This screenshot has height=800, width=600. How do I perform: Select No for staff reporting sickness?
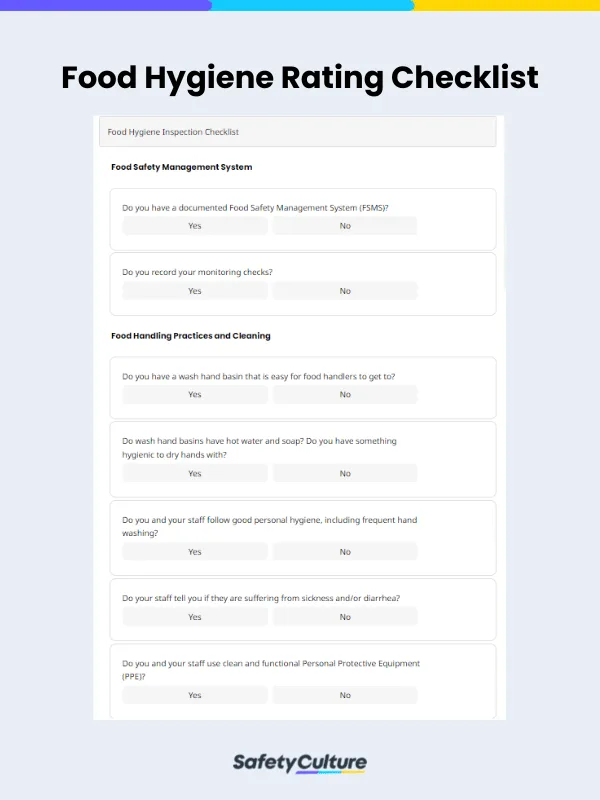[x=345, y=617]
